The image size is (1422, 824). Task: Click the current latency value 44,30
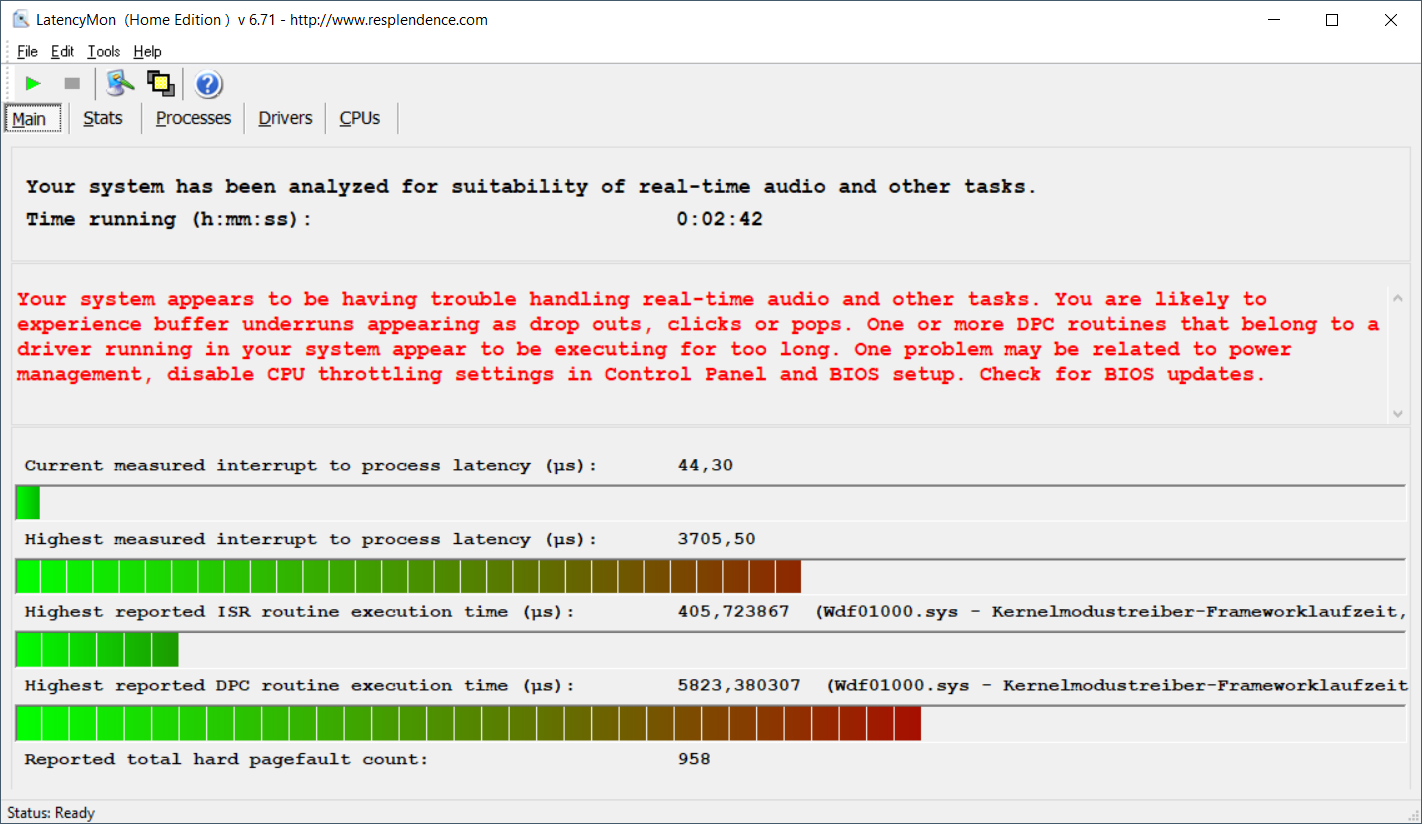point(705,465)
